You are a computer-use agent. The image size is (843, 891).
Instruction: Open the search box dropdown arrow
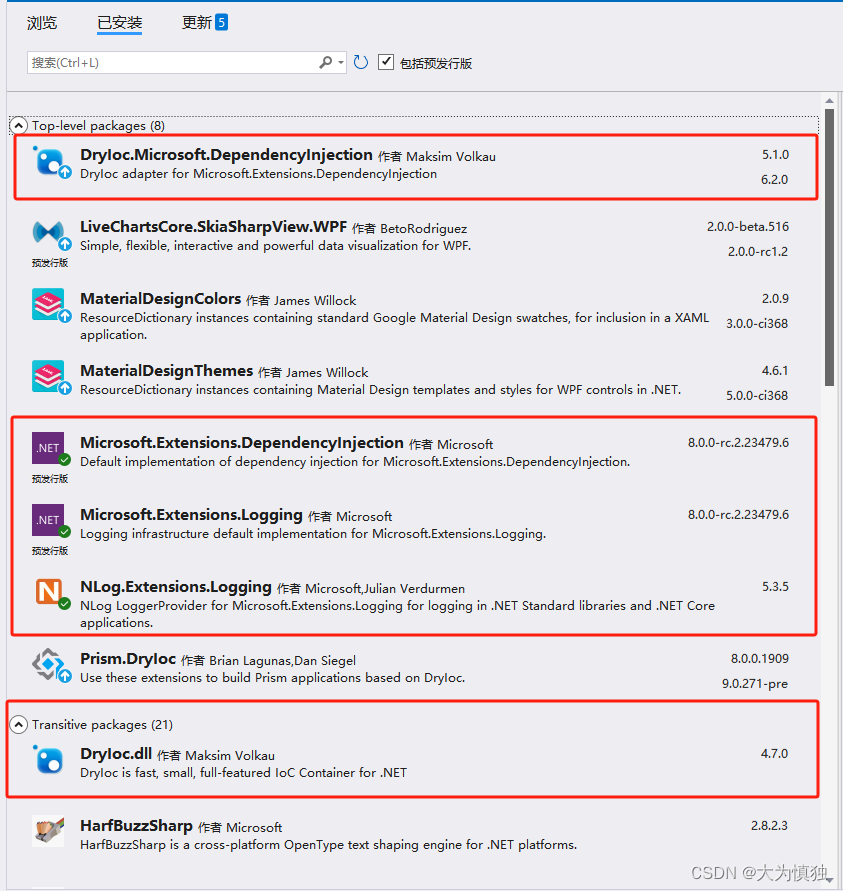click(x=341, y=61)
